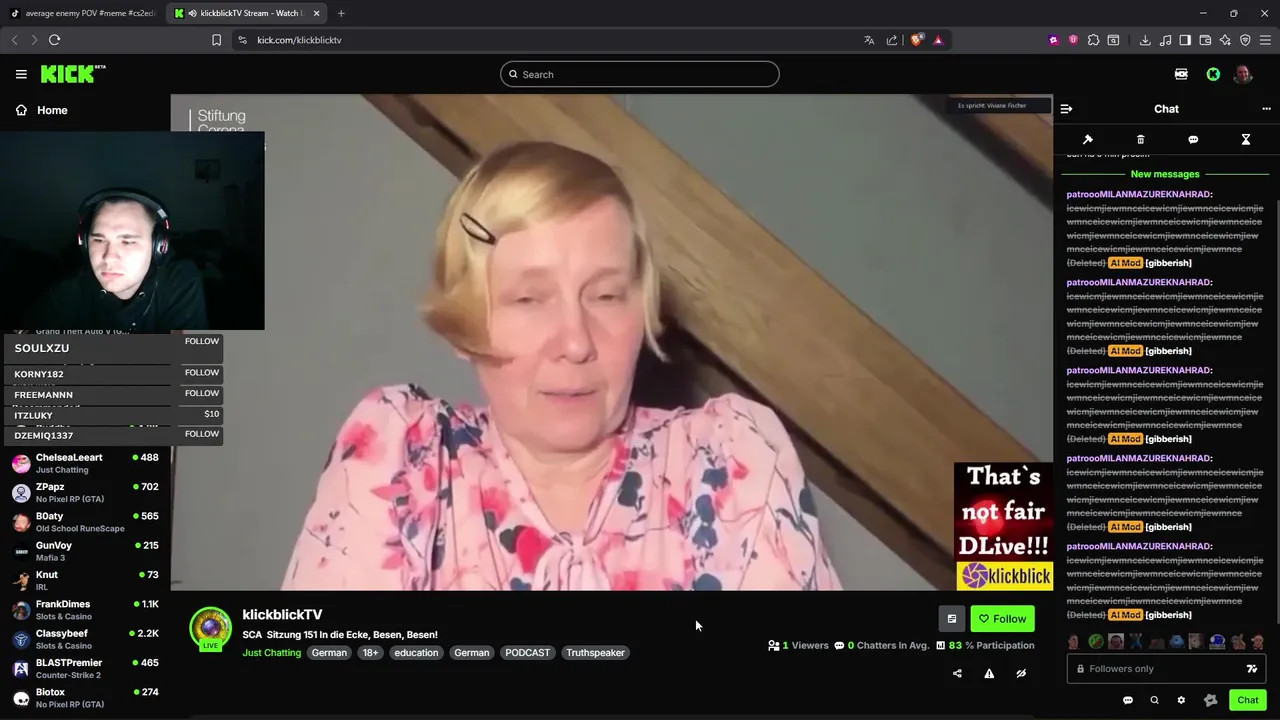Click the first German tag
The width and height of the screenshot is (1280, 720).
coord(329,653)
